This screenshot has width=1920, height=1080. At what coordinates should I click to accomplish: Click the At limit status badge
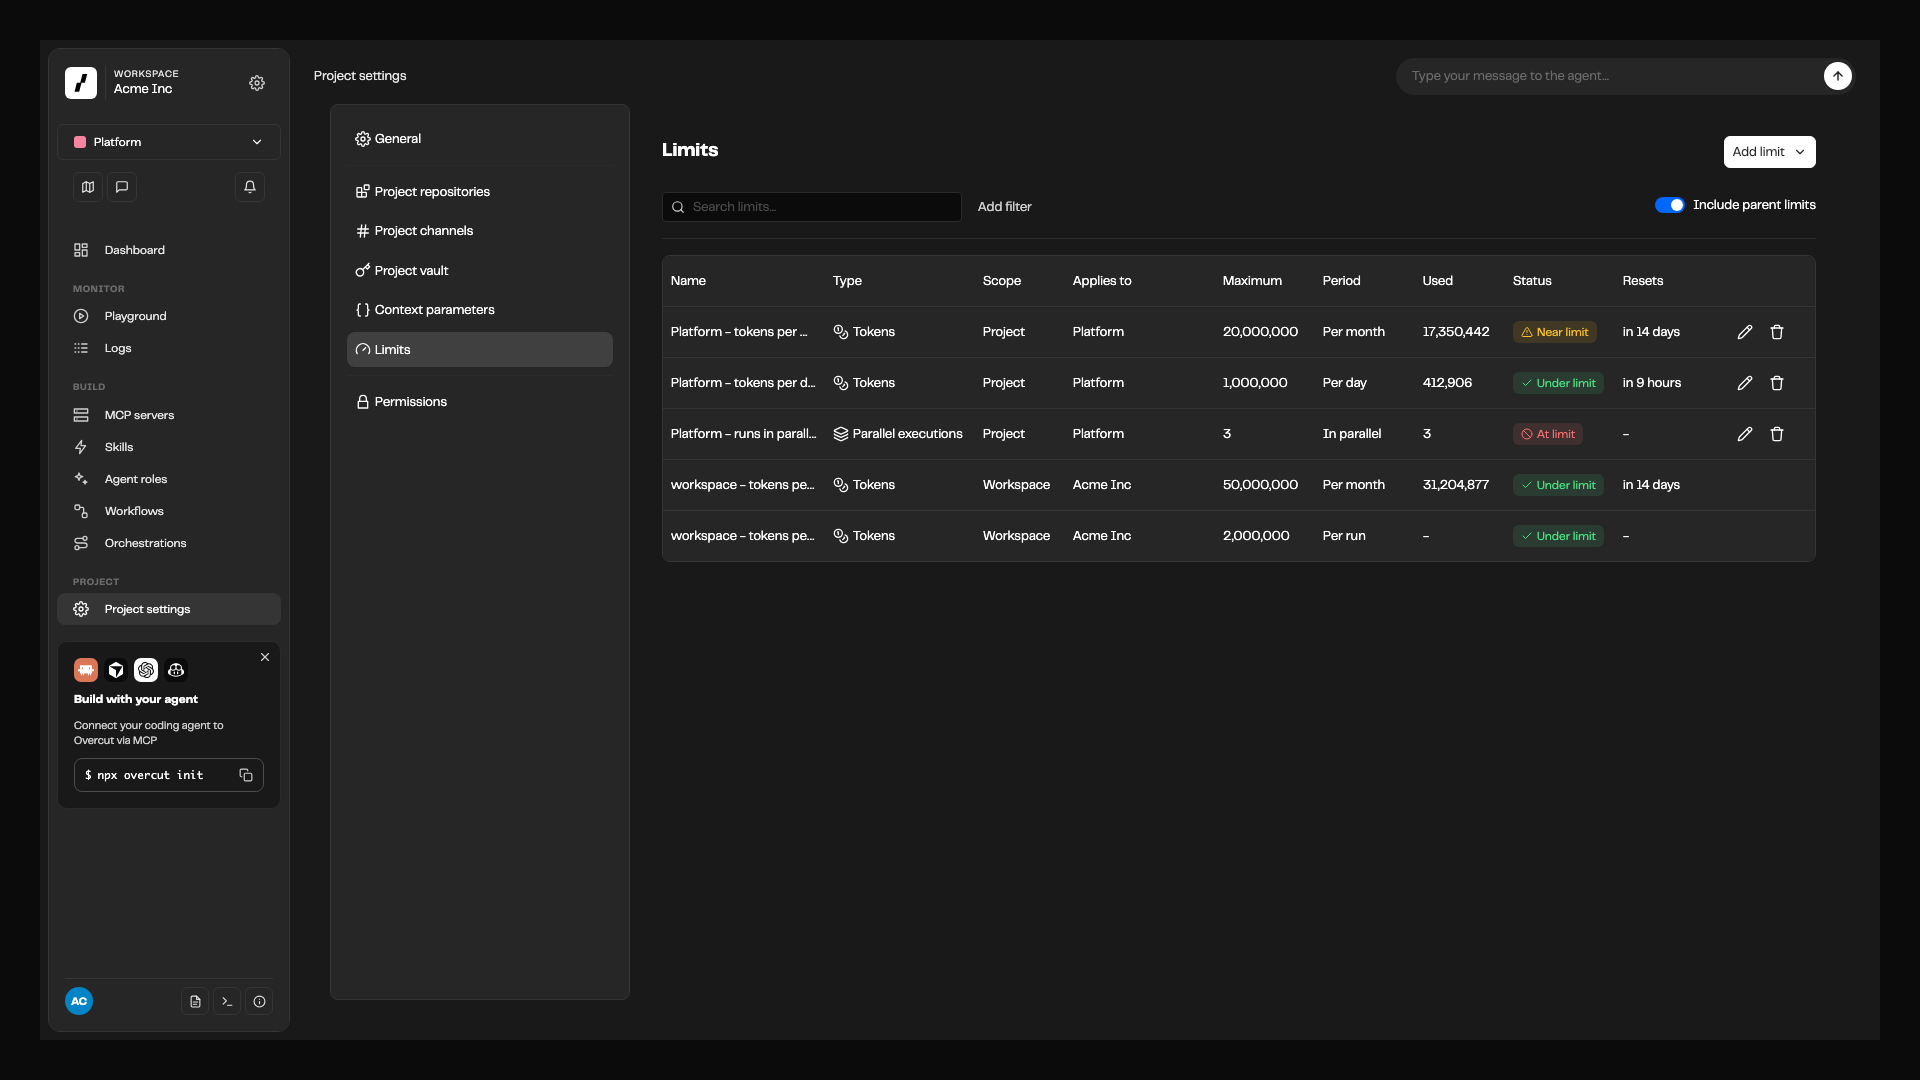1547,434
